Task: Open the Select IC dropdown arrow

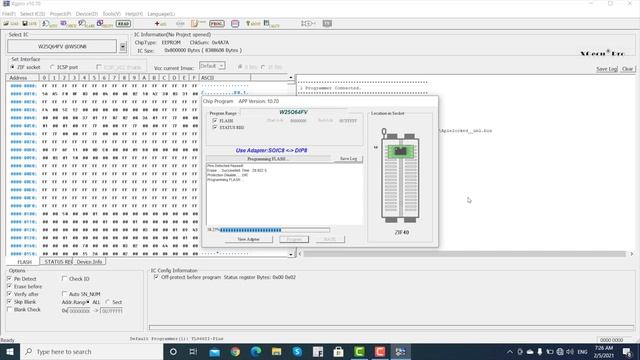Action: point(122,47)
